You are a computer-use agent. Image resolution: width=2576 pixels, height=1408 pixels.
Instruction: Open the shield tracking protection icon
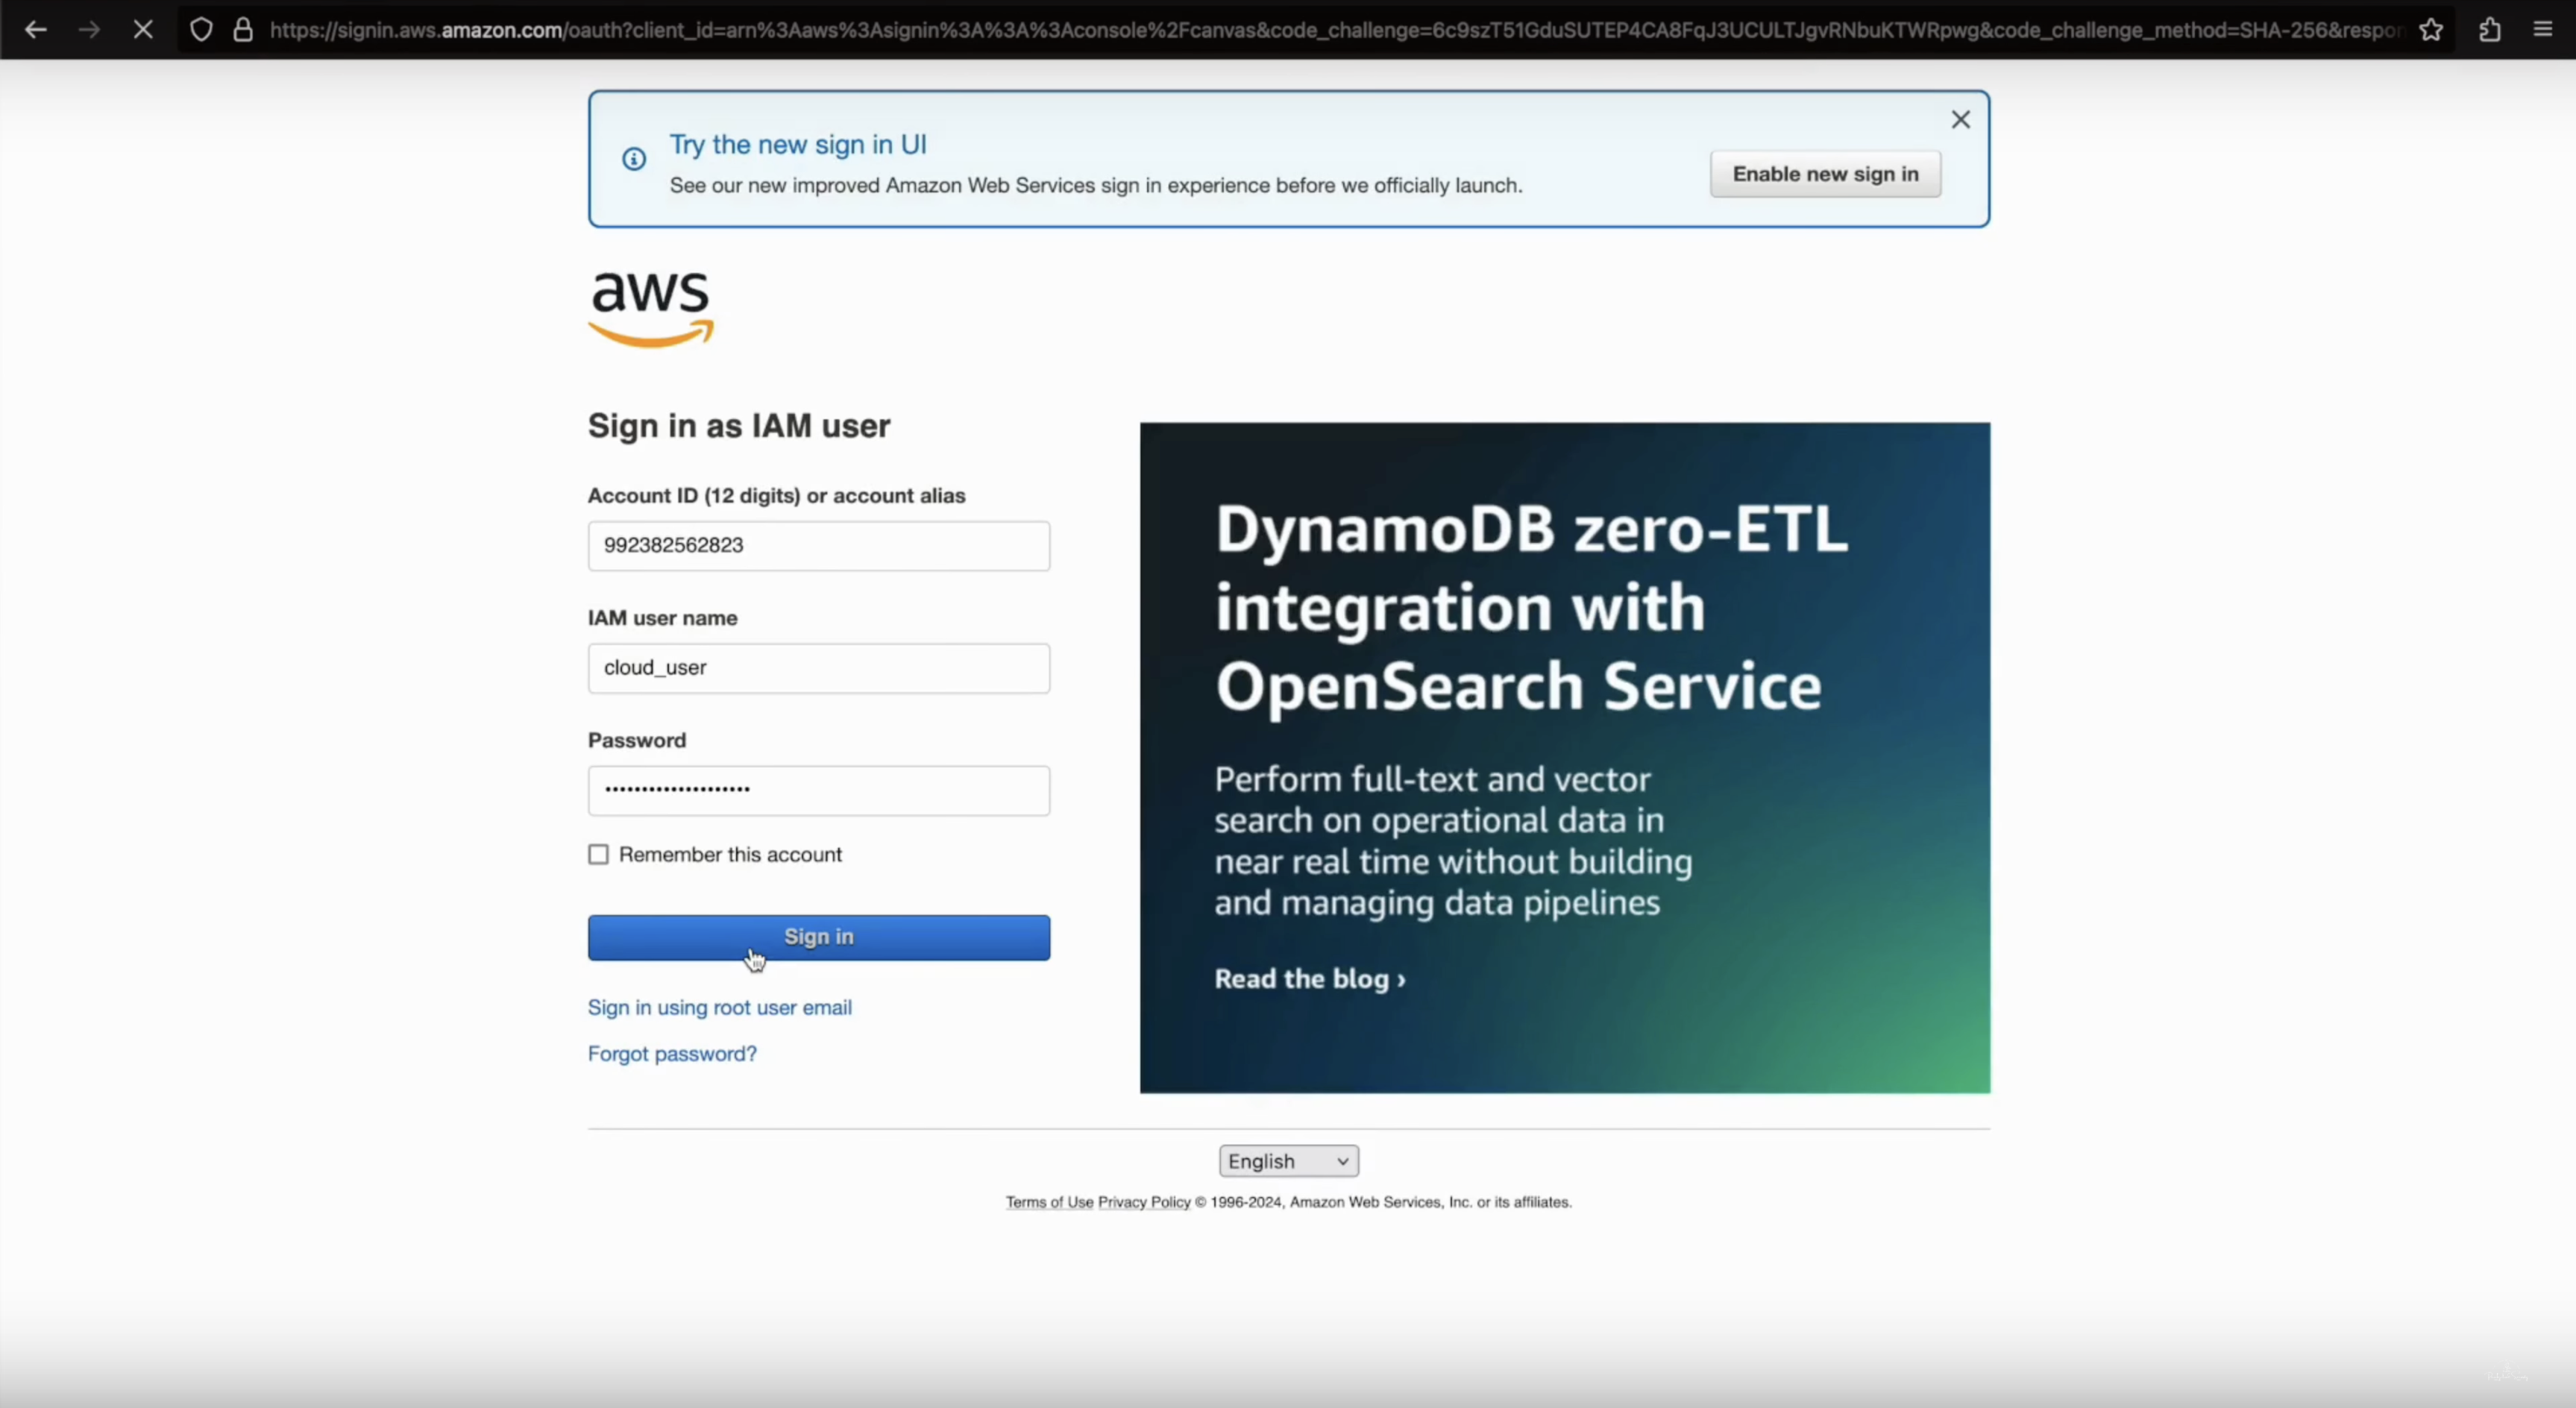coord(201,30)
